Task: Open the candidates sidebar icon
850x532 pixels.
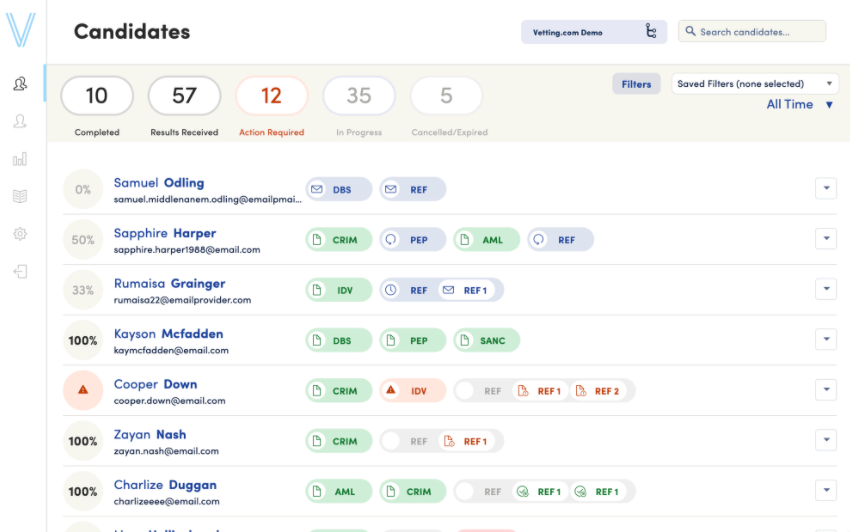Action: pyautogui.click(x=20, y=84)
